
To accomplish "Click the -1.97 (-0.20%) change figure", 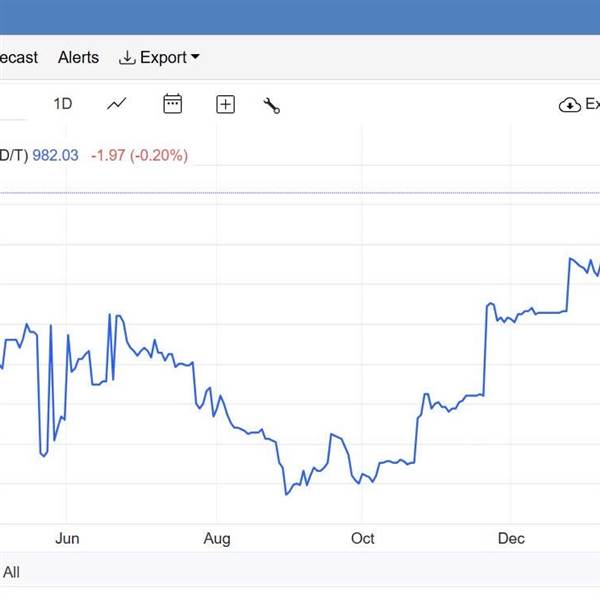I will click(139, 155).
